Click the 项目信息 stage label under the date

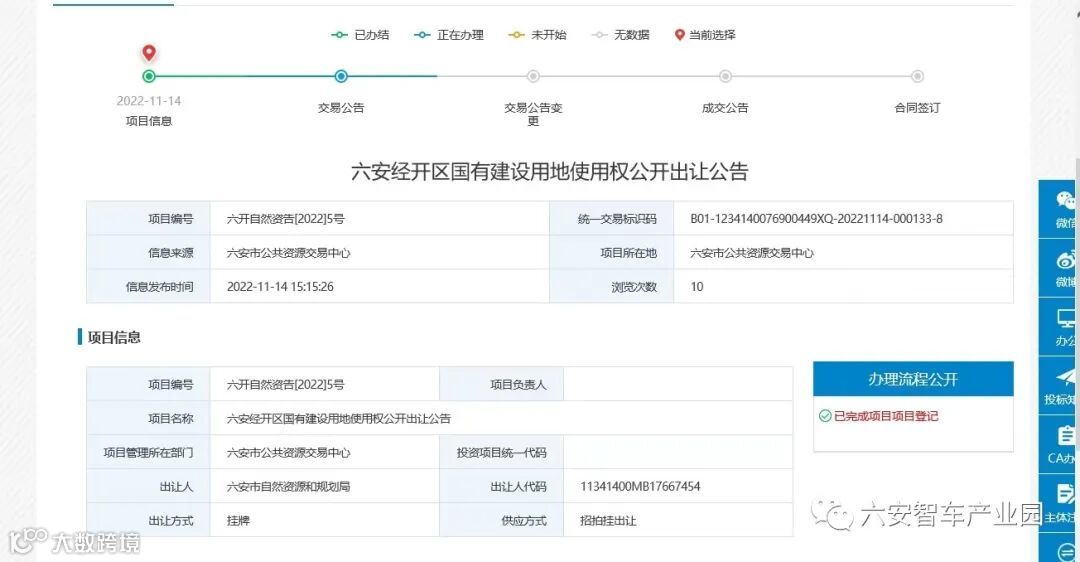tap(149, 121)
